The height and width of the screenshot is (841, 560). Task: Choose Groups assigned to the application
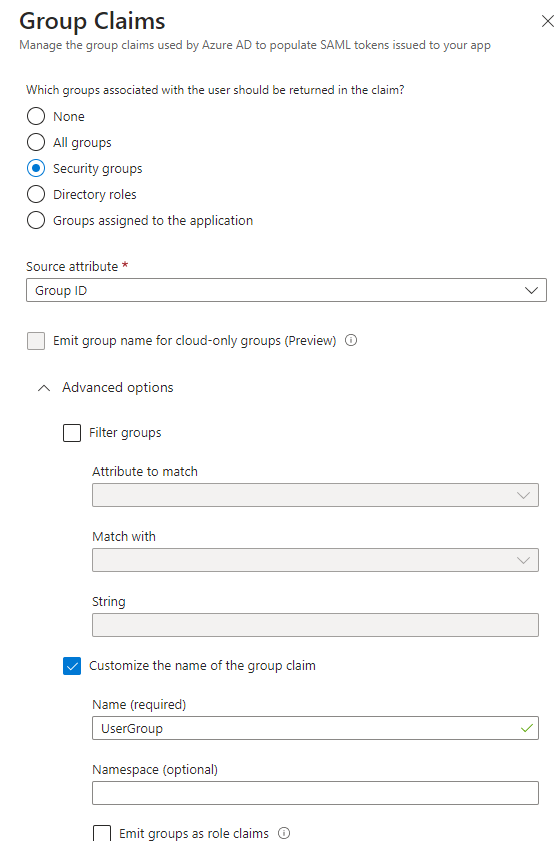coord(36,220)
